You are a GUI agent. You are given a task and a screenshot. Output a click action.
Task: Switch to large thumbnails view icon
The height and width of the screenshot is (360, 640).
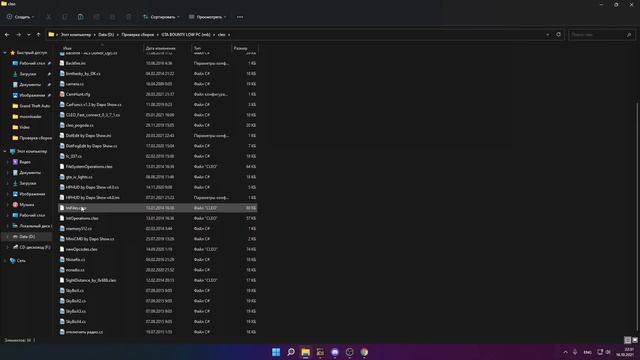pos(635,340)
